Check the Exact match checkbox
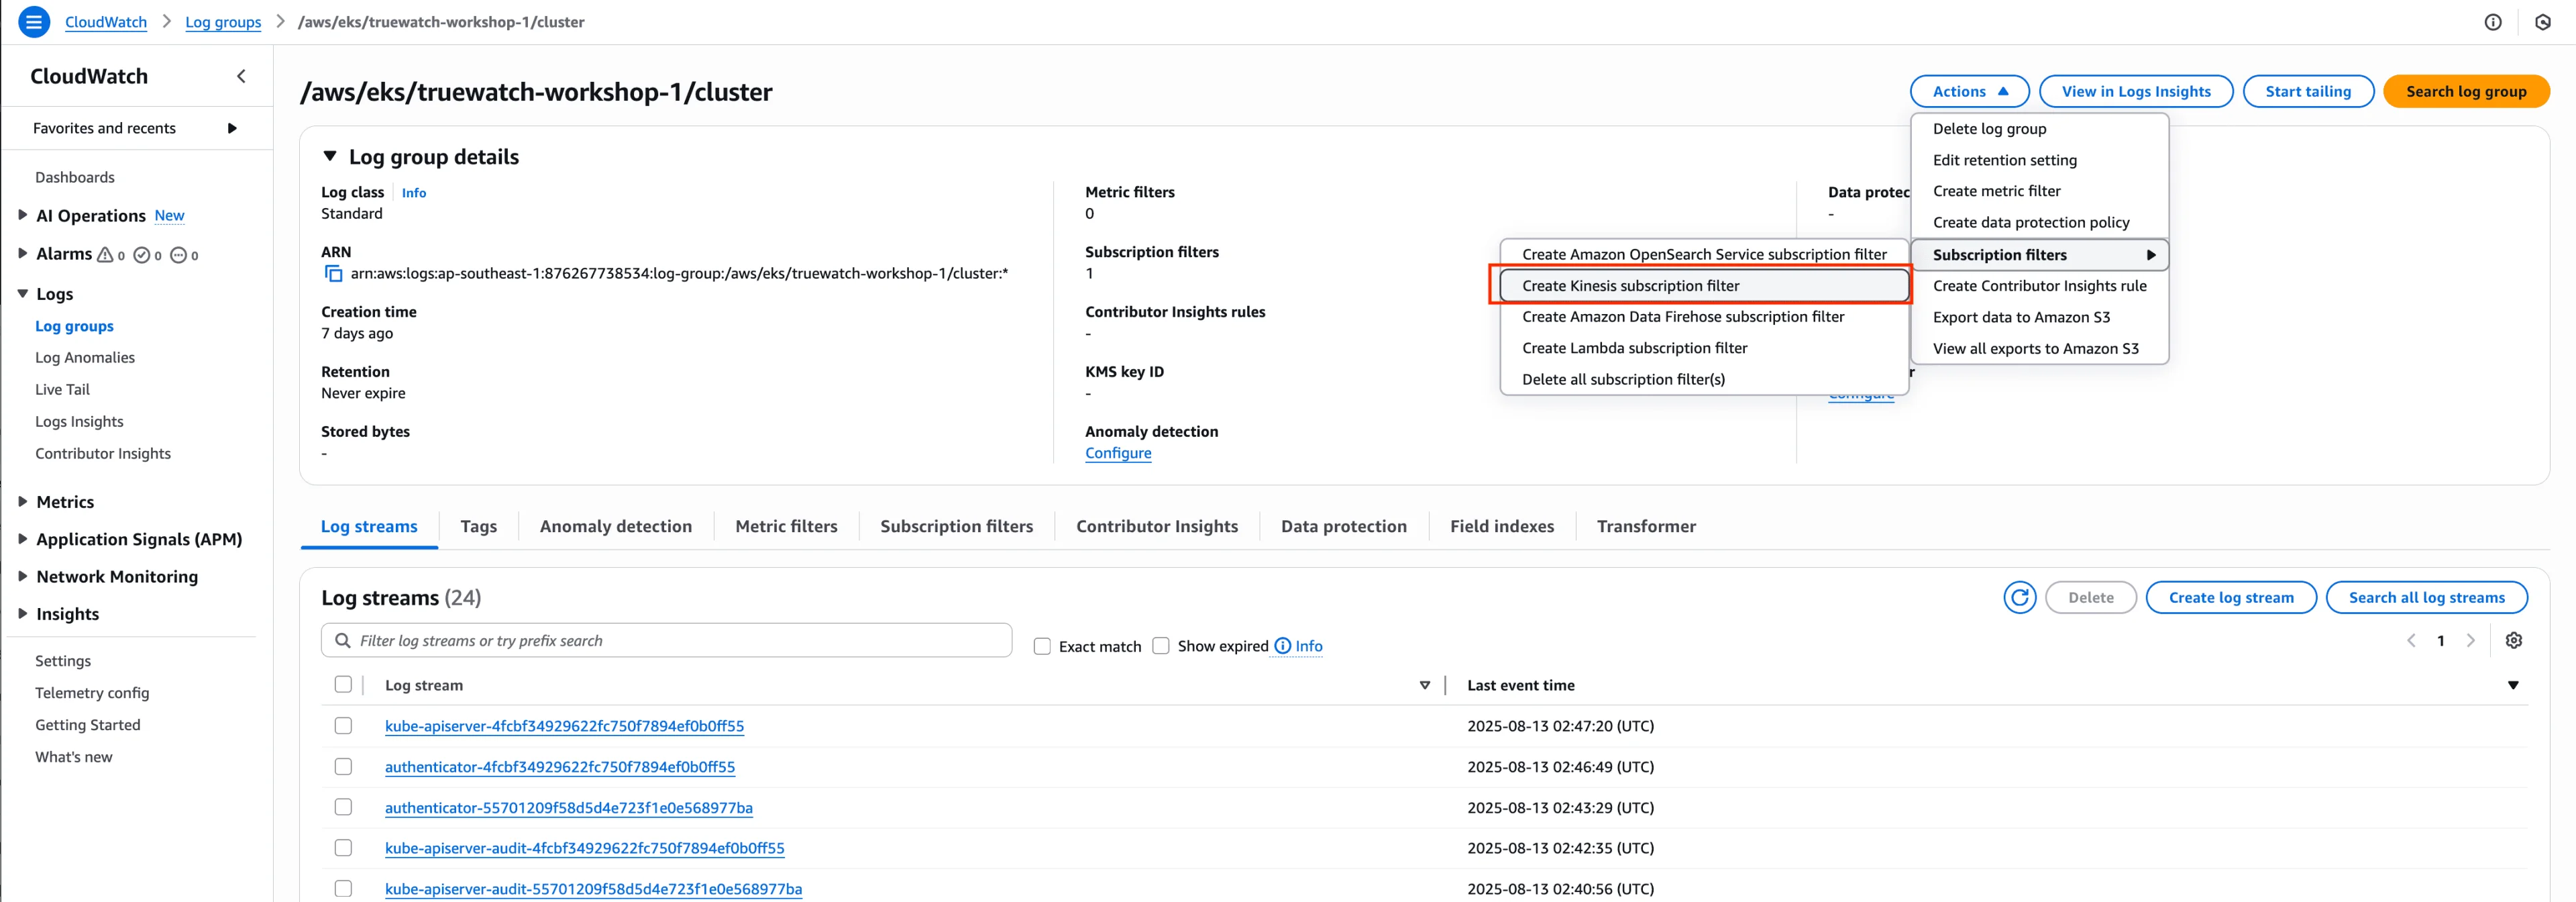The image size is (2576, 902). point(1042,646)
